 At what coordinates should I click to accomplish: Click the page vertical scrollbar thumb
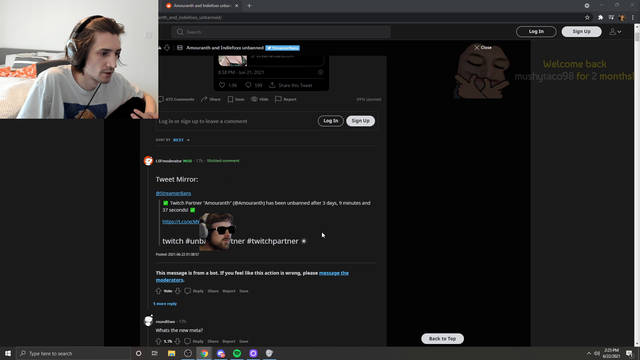[637, 36]
